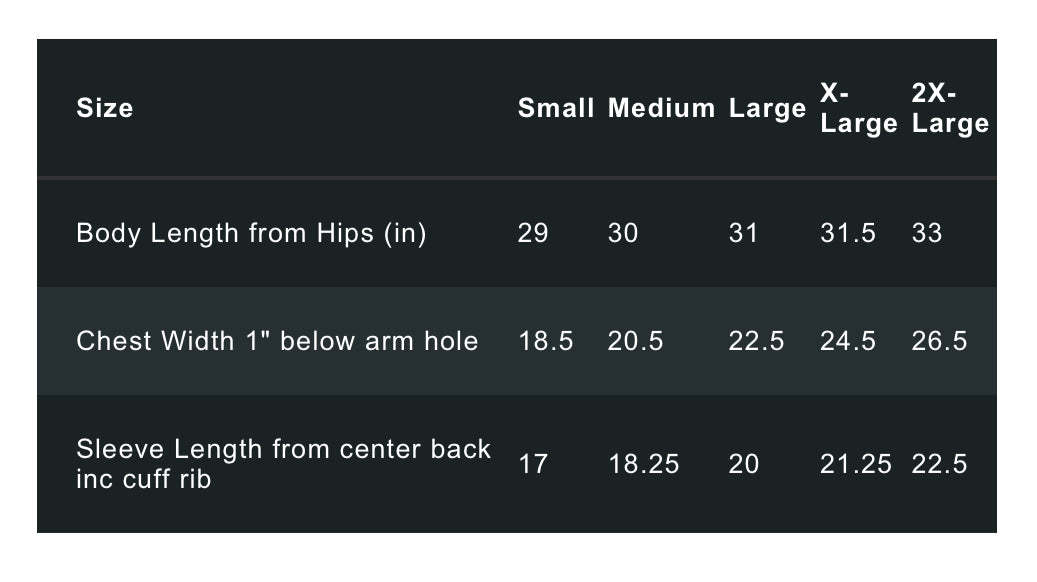The width and height of the screenshot is (1037, 582).
Task: Select the Small column header
Action: (x=556, y=108)
